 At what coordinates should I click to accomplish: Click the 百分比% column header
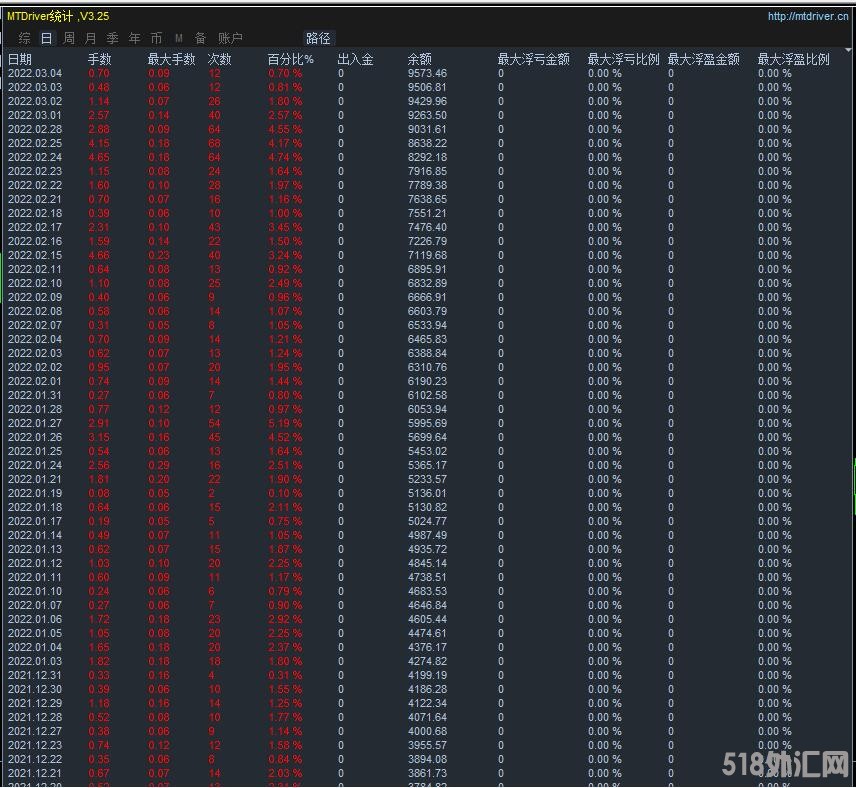point(291,60)
